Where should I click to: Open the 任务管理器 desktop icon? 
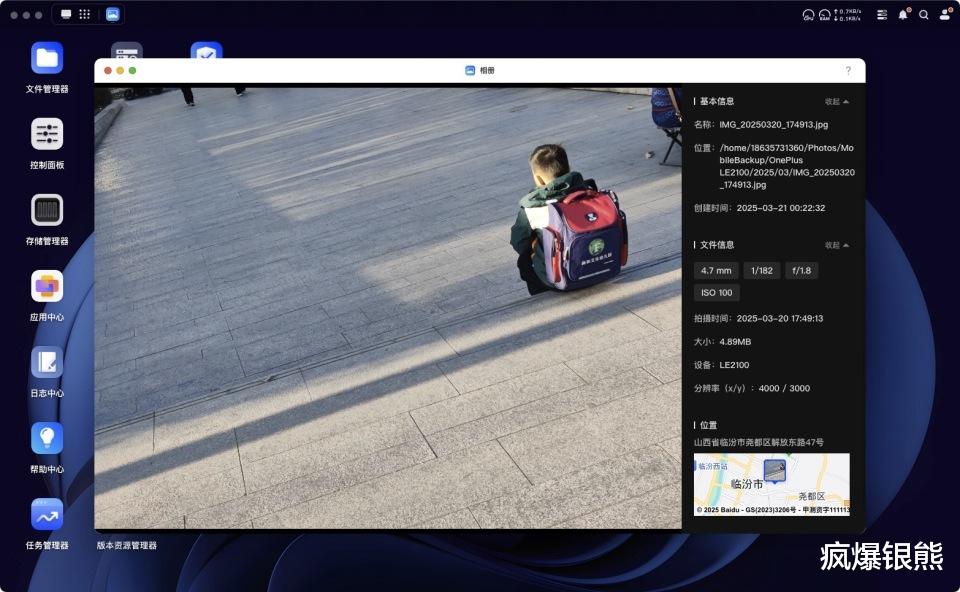pyautogui.click(x=47, y=514)
